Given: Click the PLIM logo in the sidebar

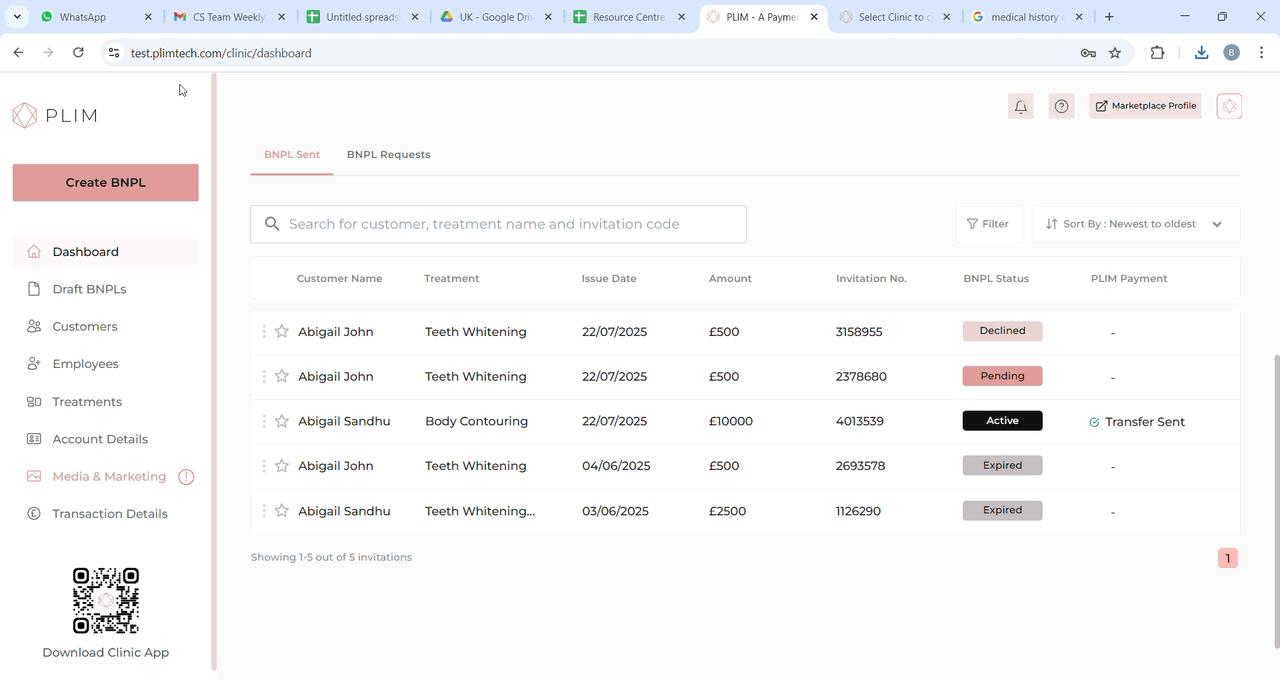Looking at the screenshot, I should click(x=55, y=115).
